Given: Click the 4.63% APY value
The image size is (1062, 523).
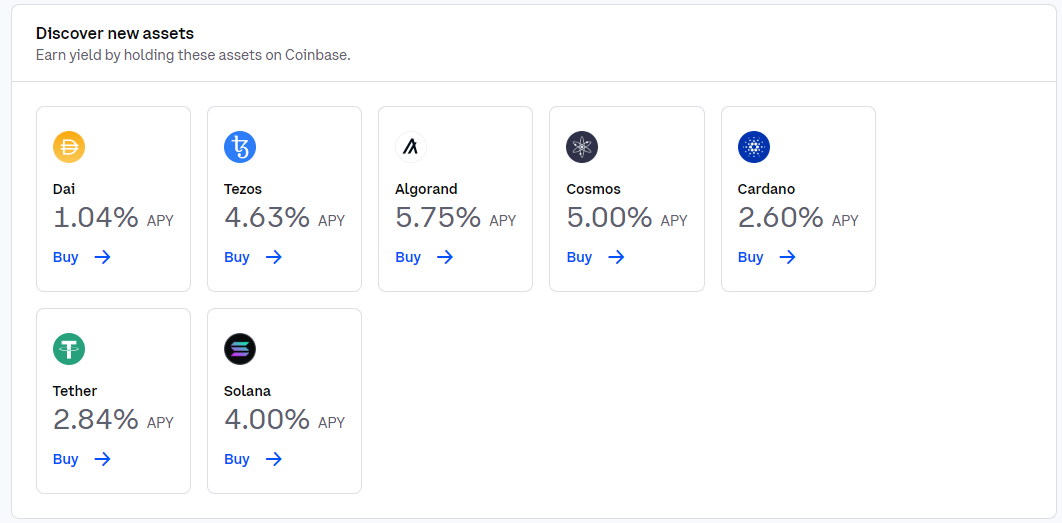Looking at the screenshot, I should pos(267,218).
